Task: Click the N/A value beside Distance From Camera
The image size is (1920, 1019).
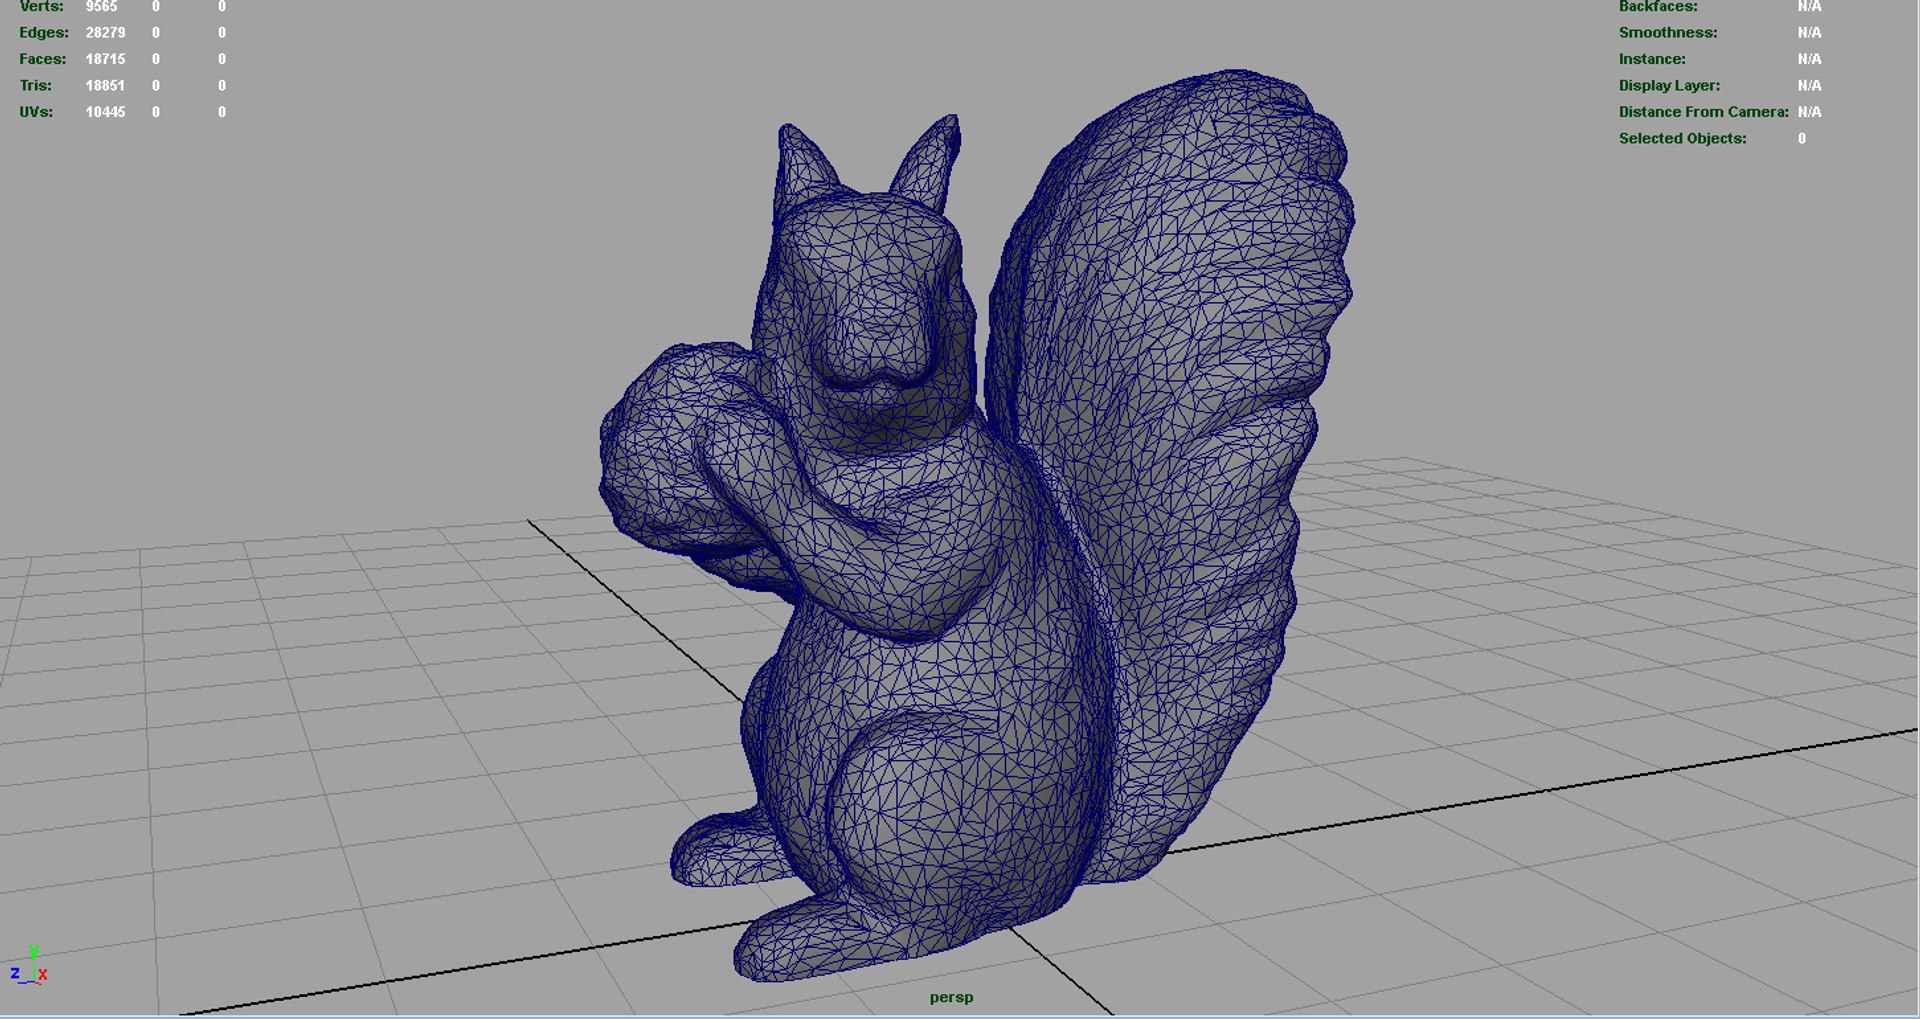Action: pyautogui.click(x=1809, y=112)
